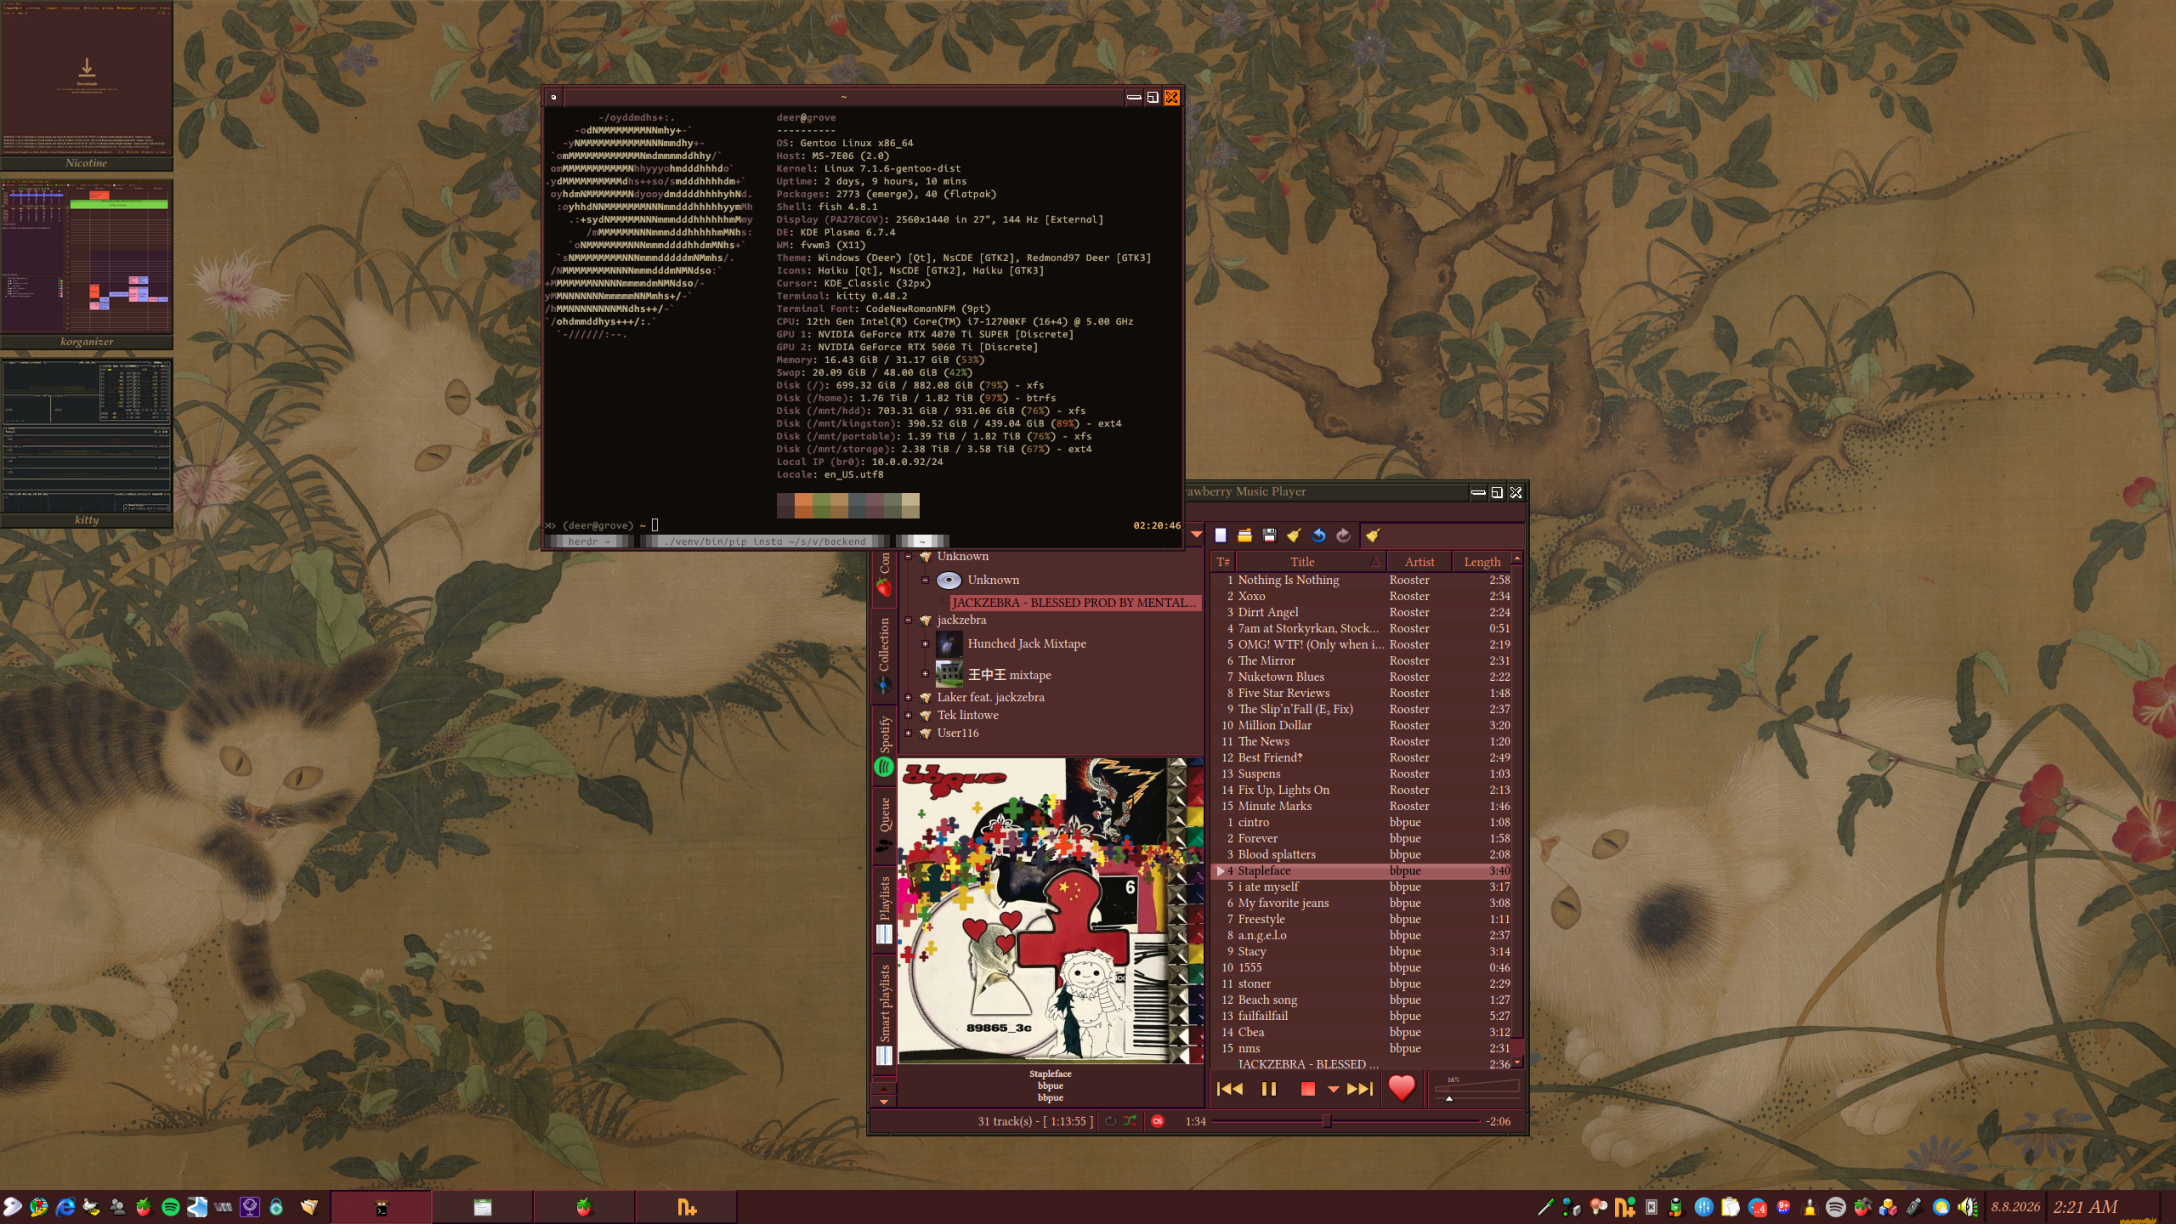Screen dimensions: 2176x1224
Task: Collapse the top-level Unknown artist node
Action: coord(909,556)
